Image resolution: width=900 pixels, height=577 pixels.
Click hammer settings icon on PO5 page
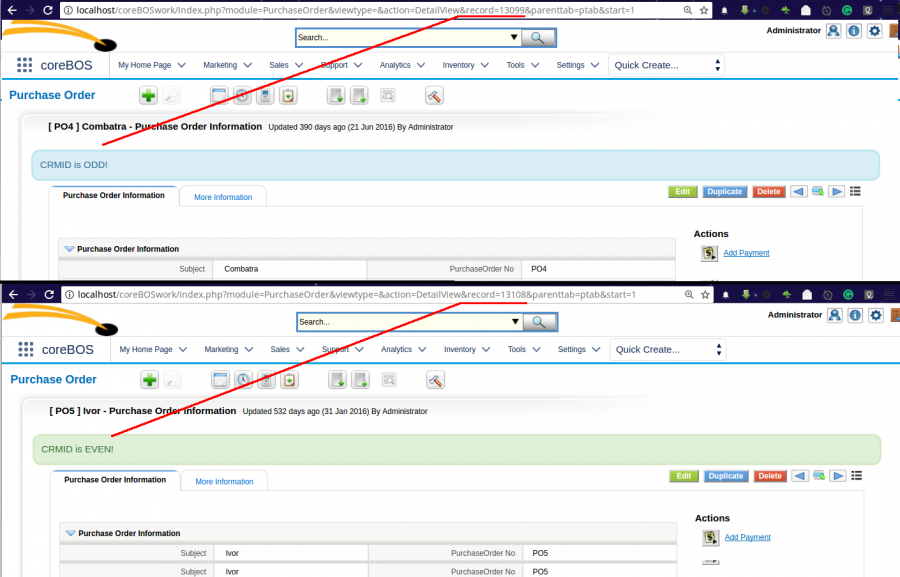pyautogui.click(x=435, y=380)
